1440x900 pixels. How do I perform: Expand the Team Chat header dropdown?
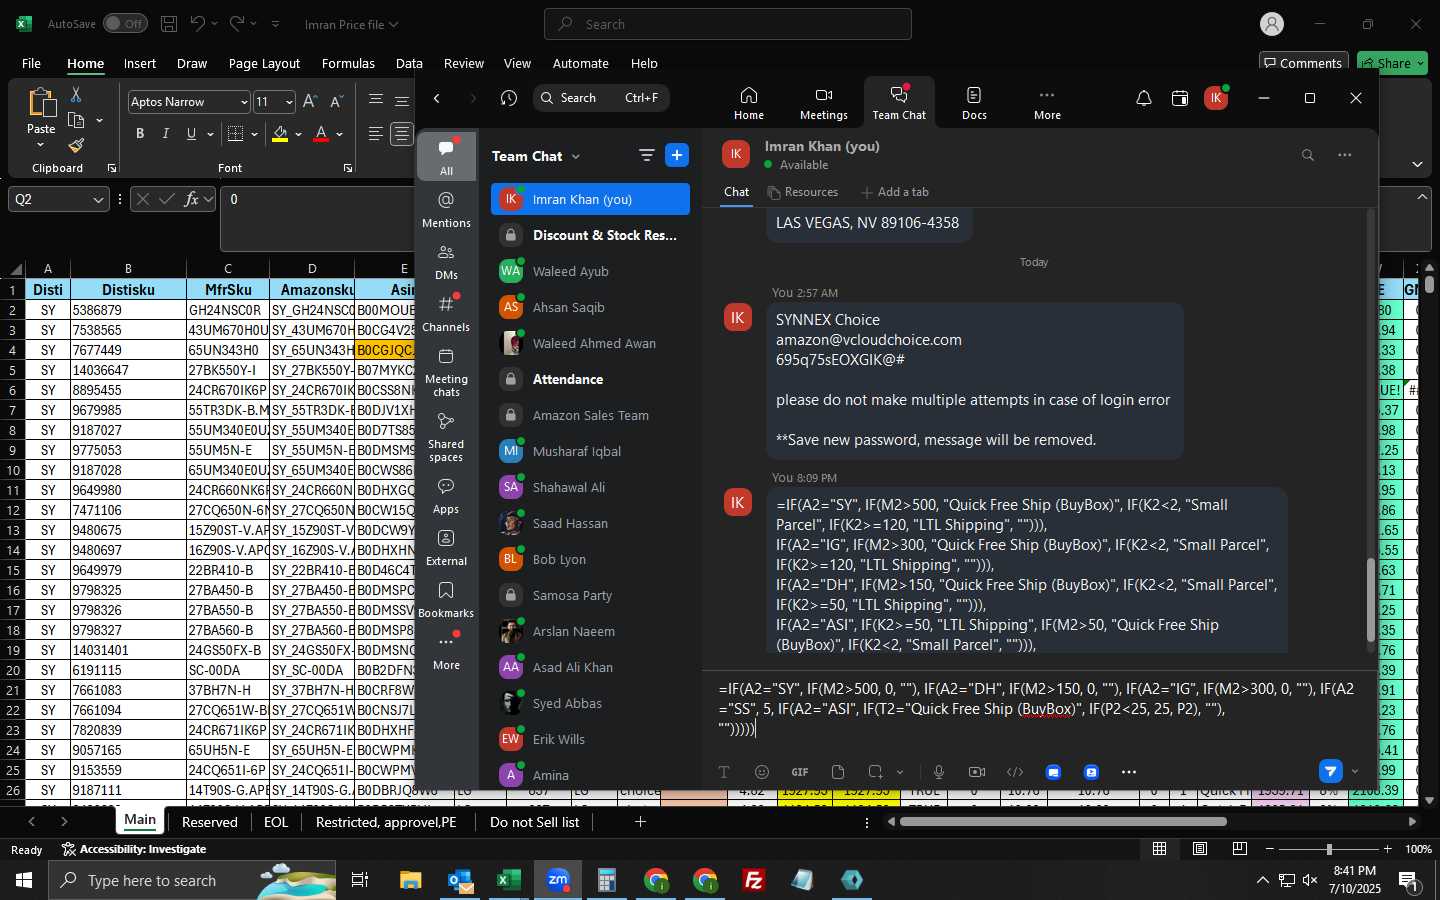click(x=576, y=156)
